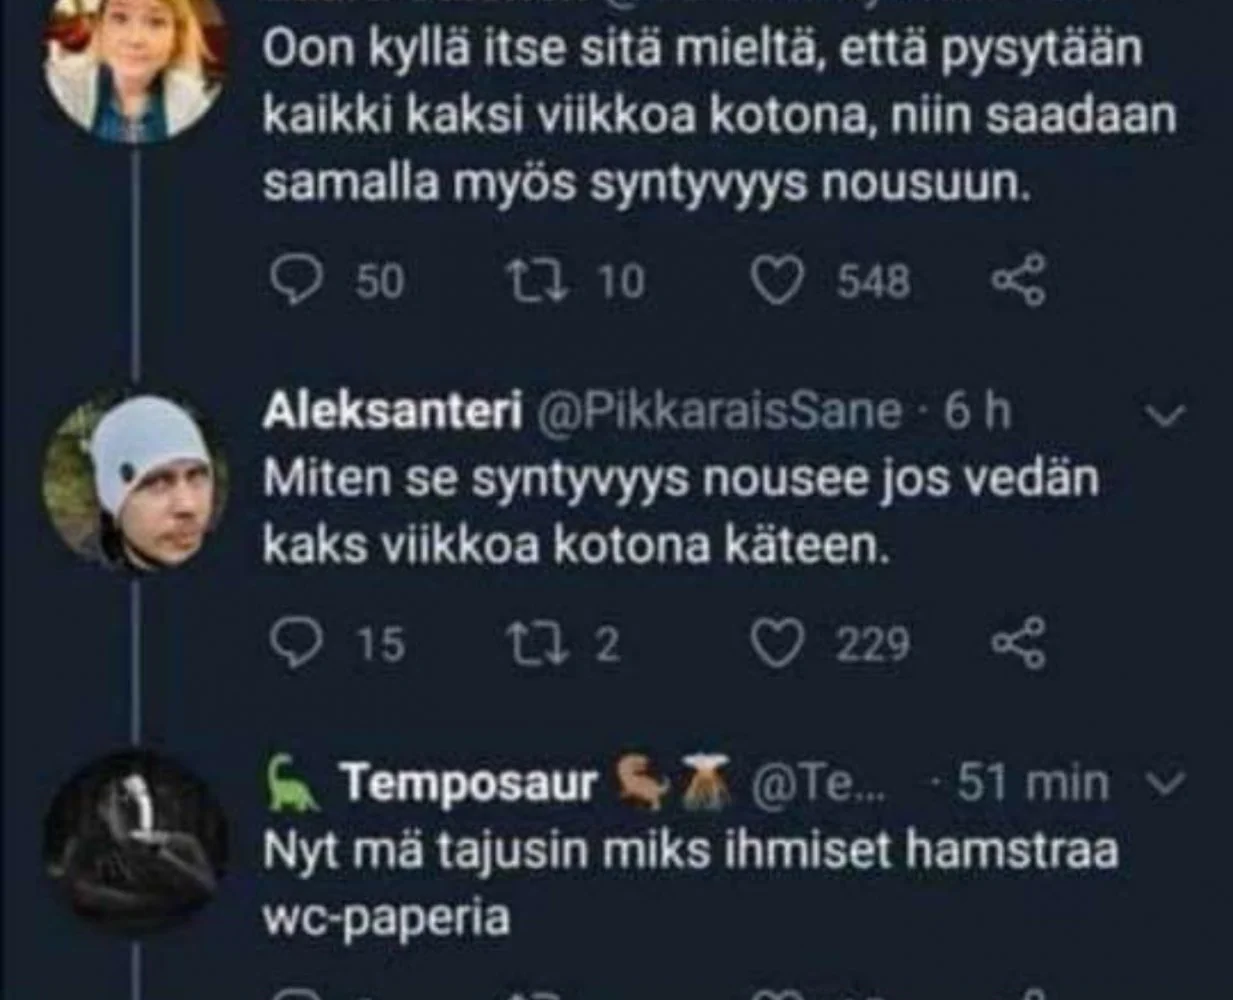
Task: Retweet the tweet with 10 retweets
Action: (x=538, y=281)
